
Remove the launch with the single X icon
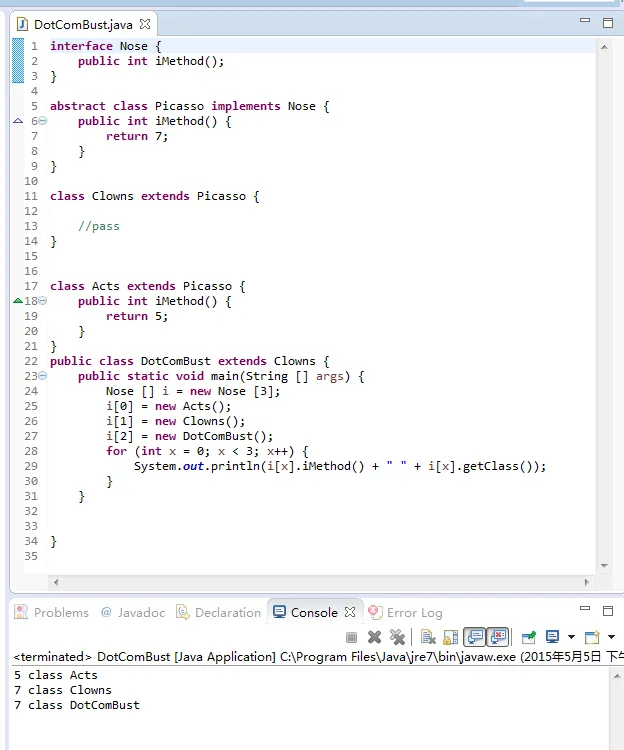374,637
